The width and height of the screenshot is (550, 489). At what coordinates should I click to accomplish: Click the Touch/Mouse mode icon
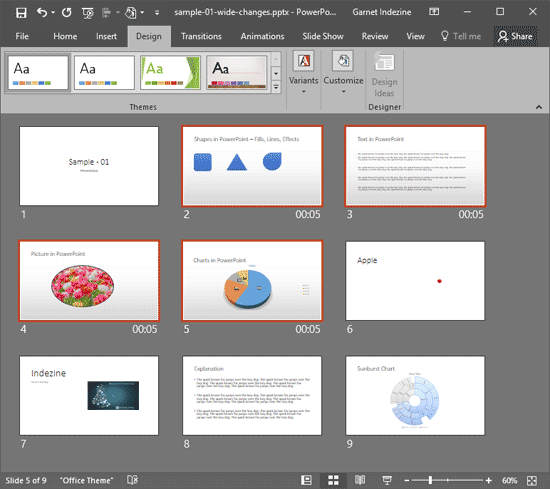tap(130, 13)
